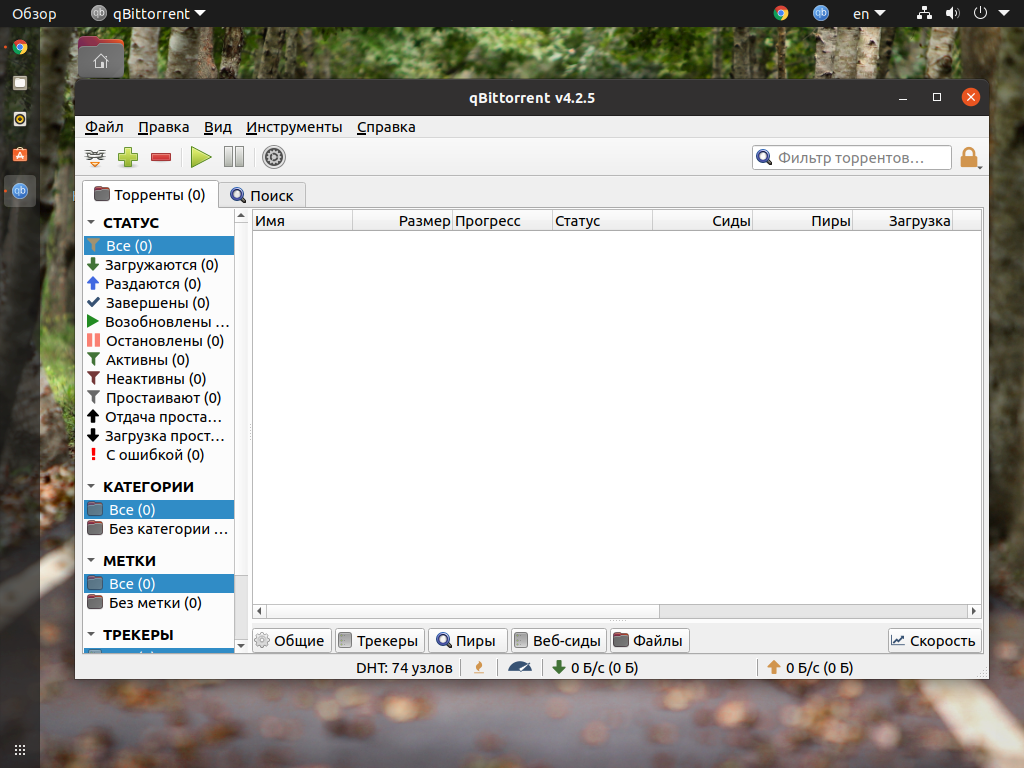Image resolution: width=1024 pixels, height=768 pixels.
Task: Open the Правка menu
Action: (163, 127)
